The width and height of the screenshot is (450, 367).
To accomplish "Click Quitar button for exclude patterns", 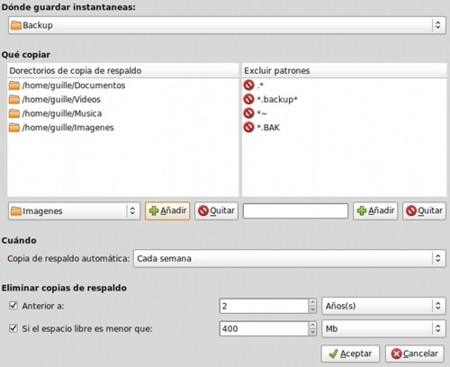I will pos(424,211).
